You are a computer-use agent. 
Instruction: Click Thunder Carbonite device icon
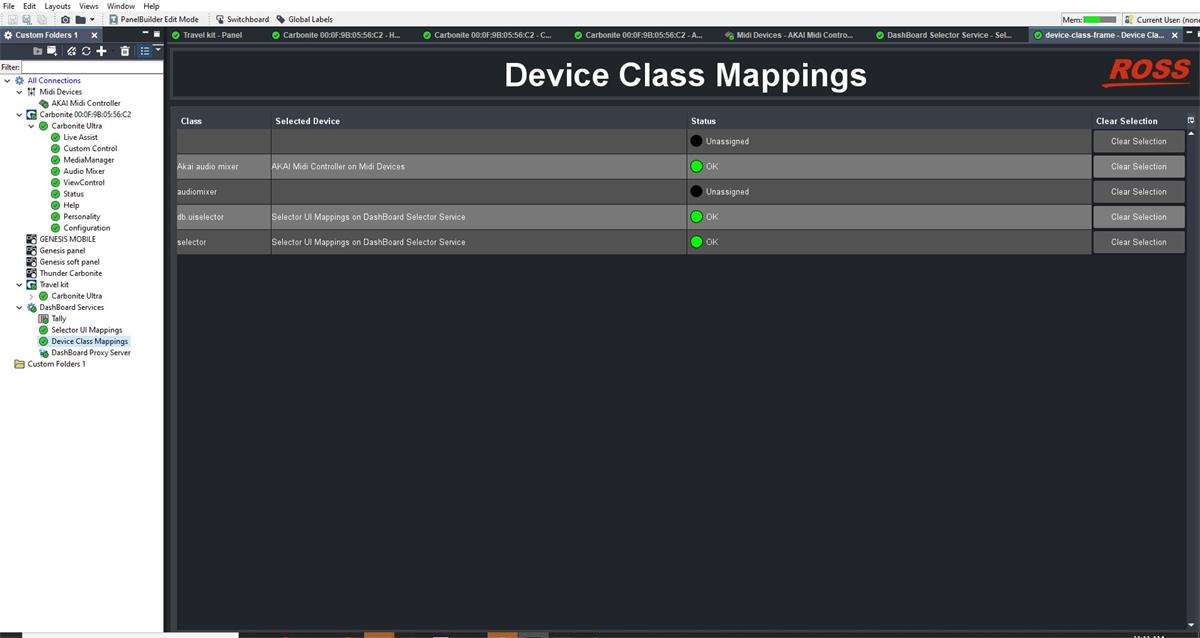[x=31, y=273]
